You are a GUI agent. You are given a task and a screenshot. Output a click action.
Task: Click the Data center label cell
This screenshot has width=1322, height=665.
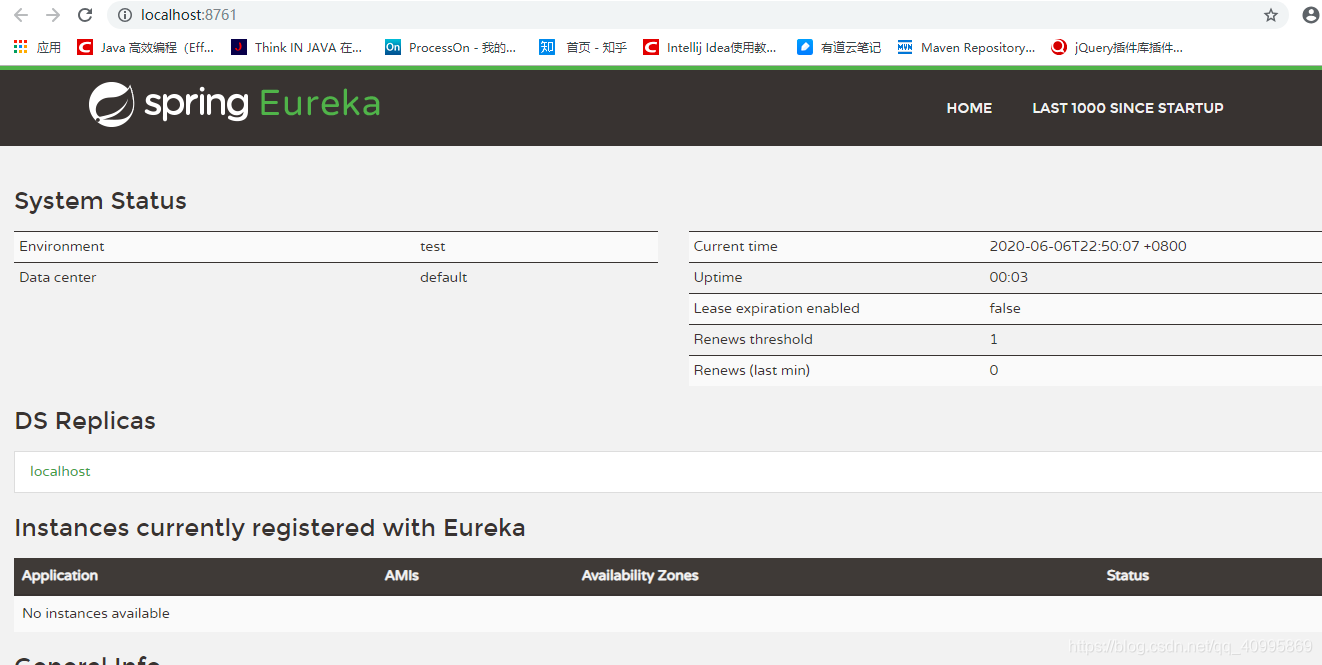coord(58,277)
